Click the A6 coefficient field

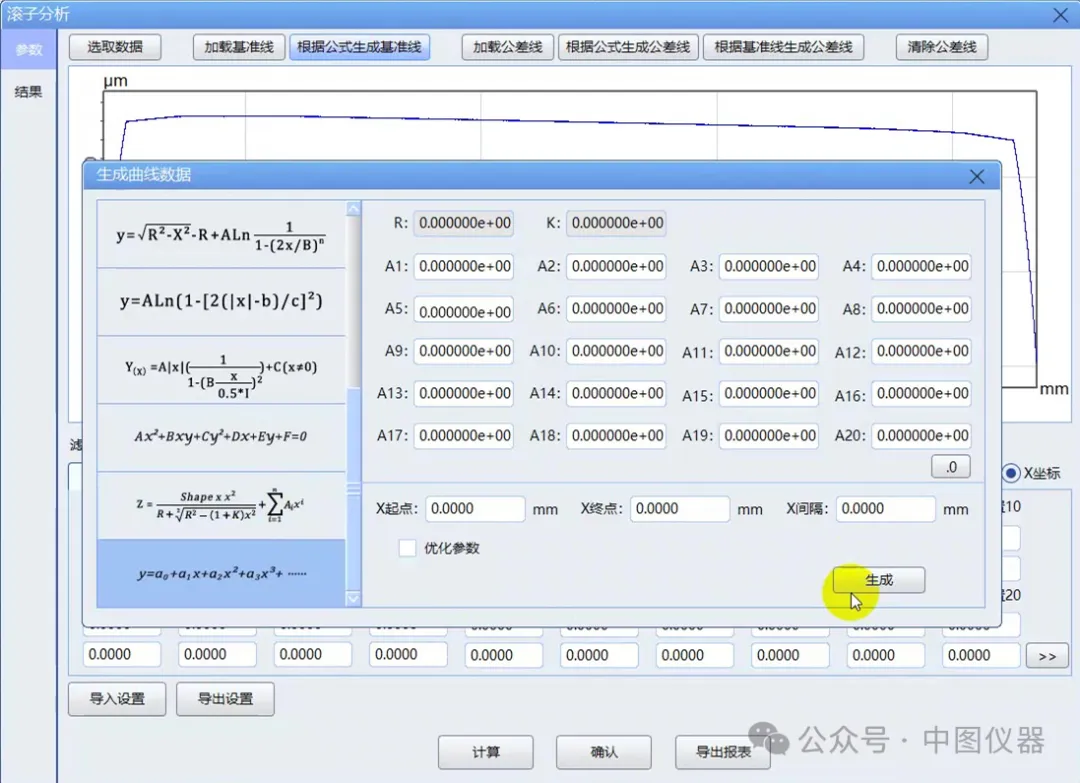coord(616,309)
